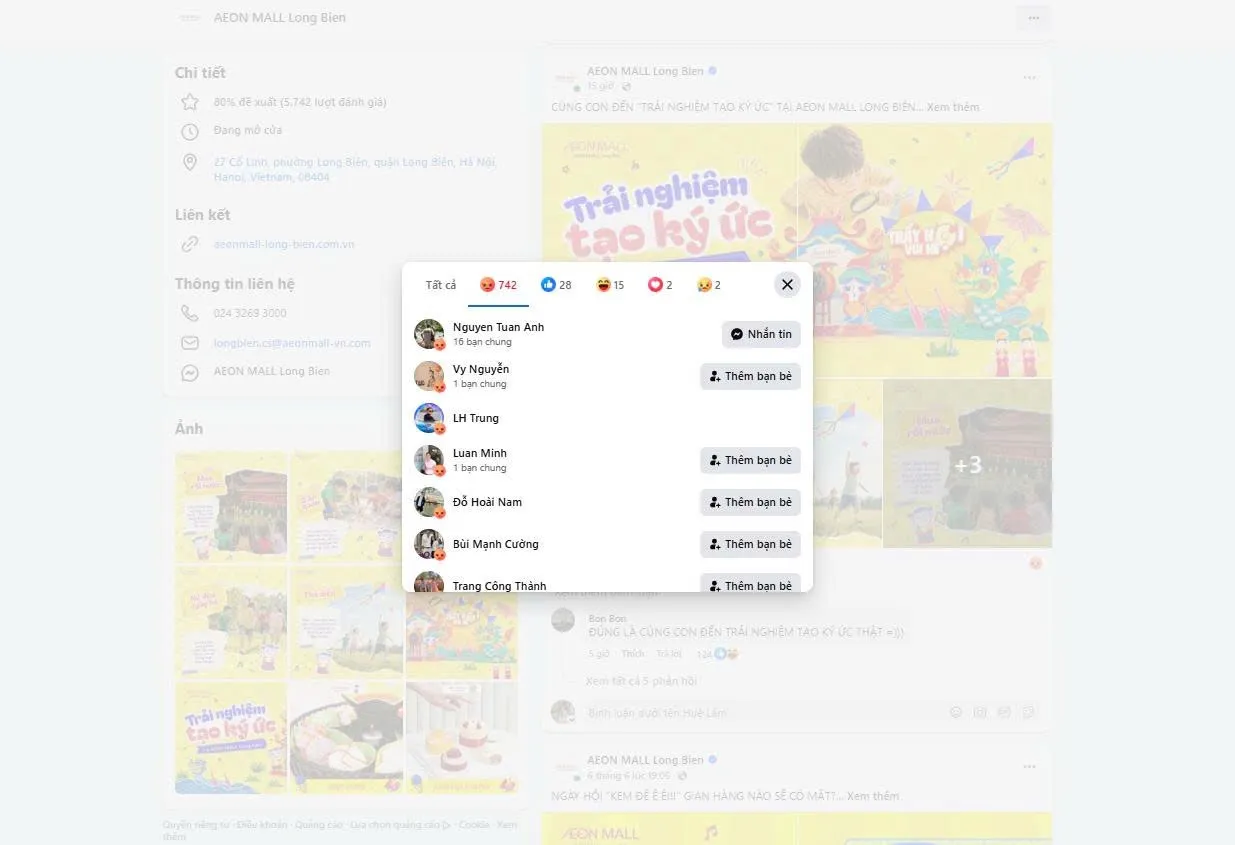Click the name 'Đỗ Hoài Nam'
The image size is (1235, 845).
[487, 502]
